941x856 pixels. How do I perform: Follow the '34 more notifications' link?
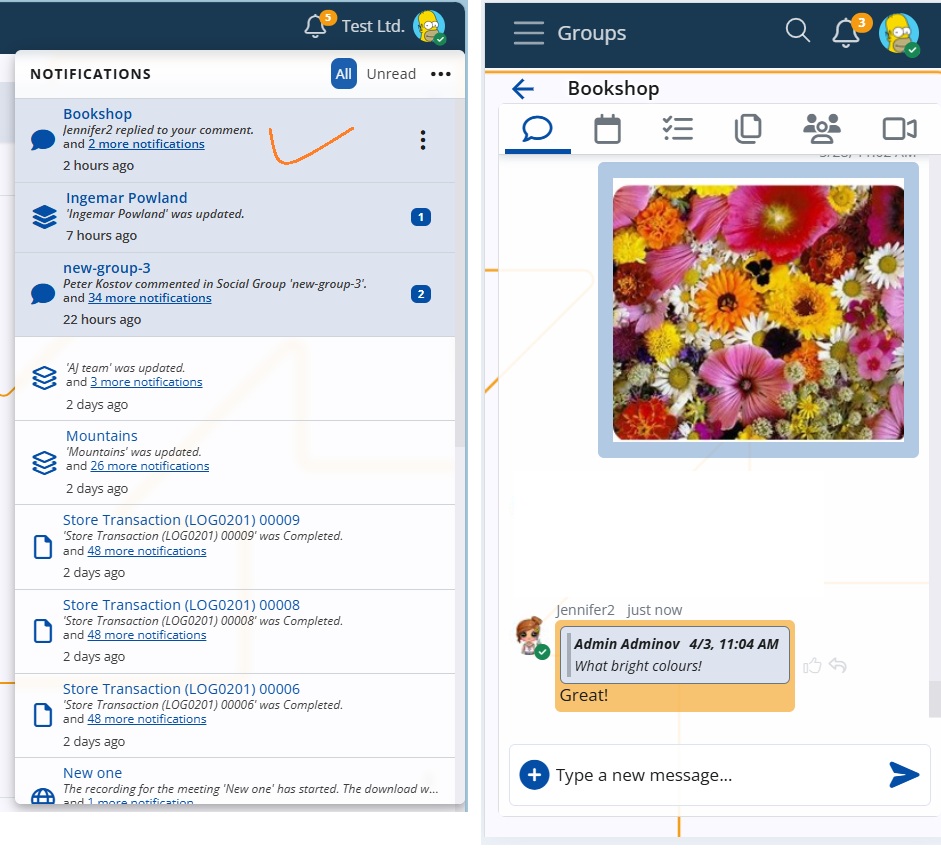click(150, 298)
